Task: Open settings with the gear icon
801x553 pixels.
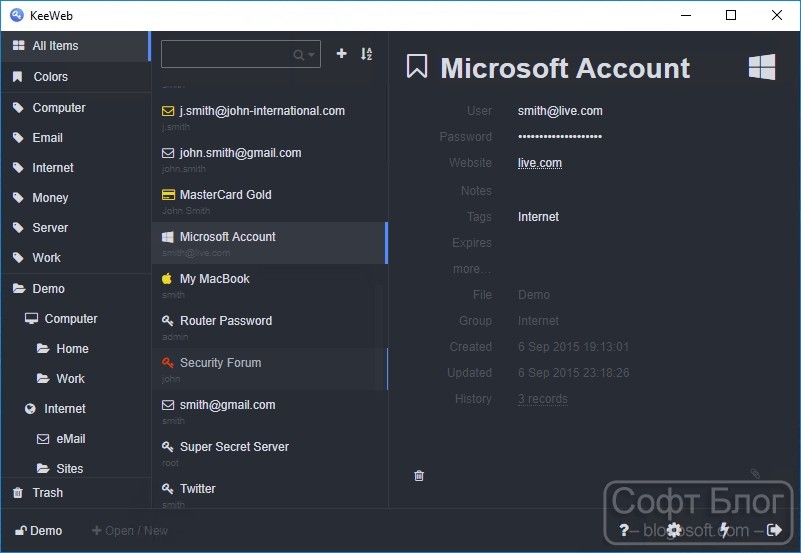Action: tap(674, 530)
